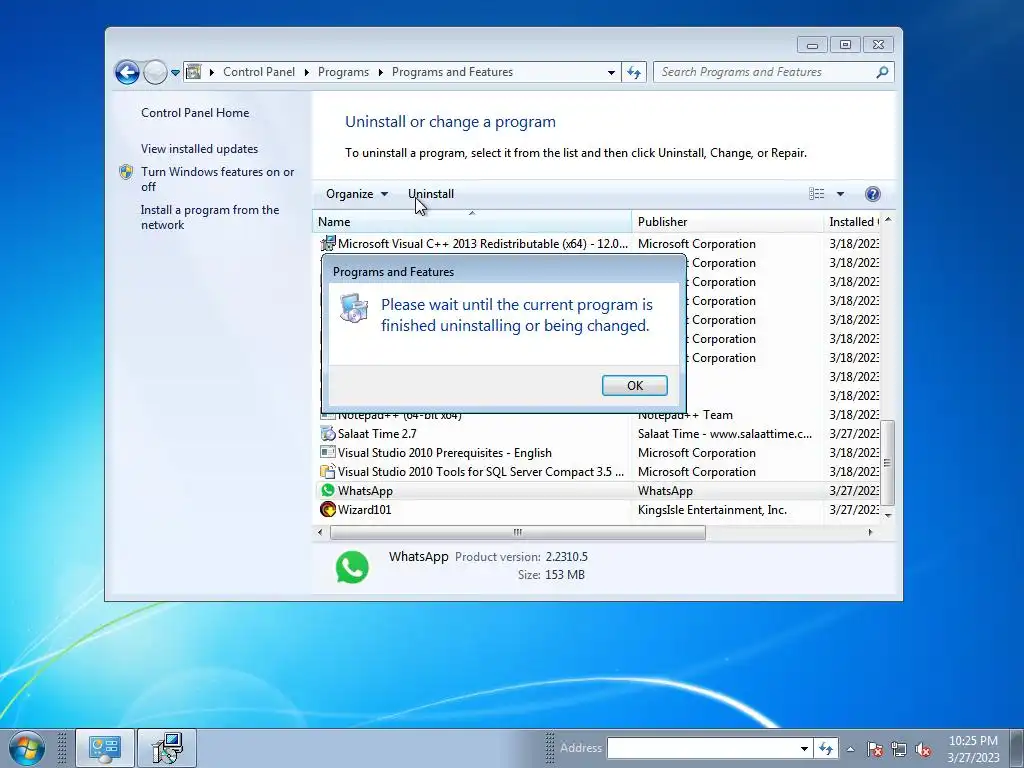Click vertical scrollbar down arrow
The height and width of the screenshot is (768, 1024).
pyautogui.click(x=888, y=515)
